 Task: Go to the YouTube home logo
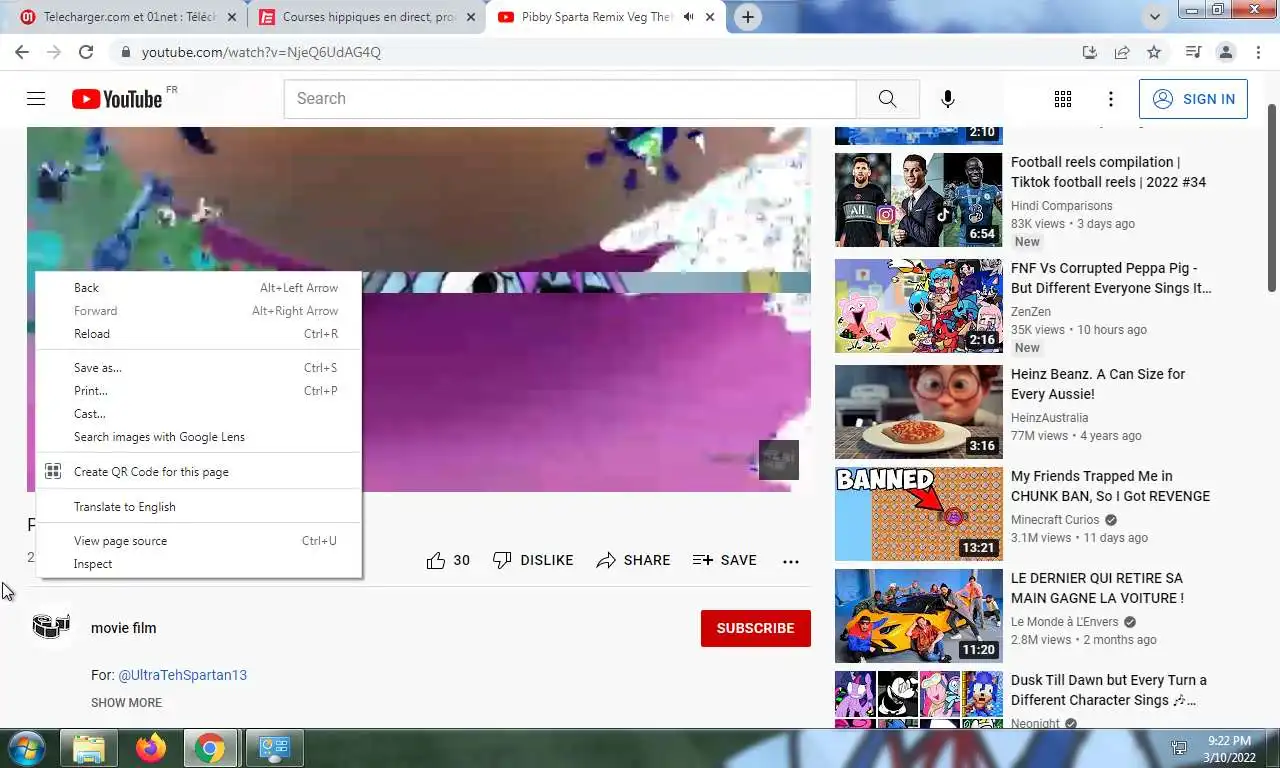tap(117, 98)
